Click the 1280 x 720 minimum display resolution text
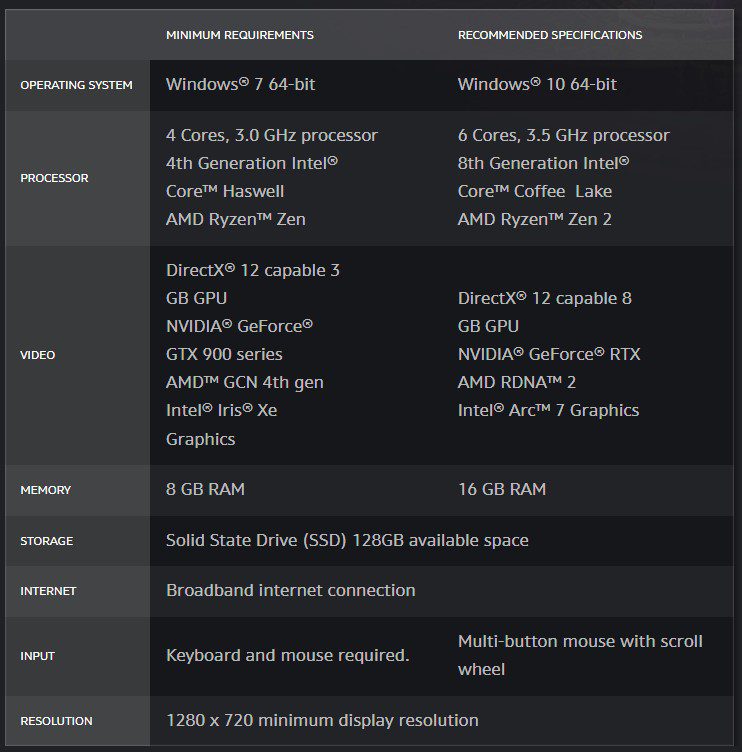Screen dimensions: 742x752 322,720
